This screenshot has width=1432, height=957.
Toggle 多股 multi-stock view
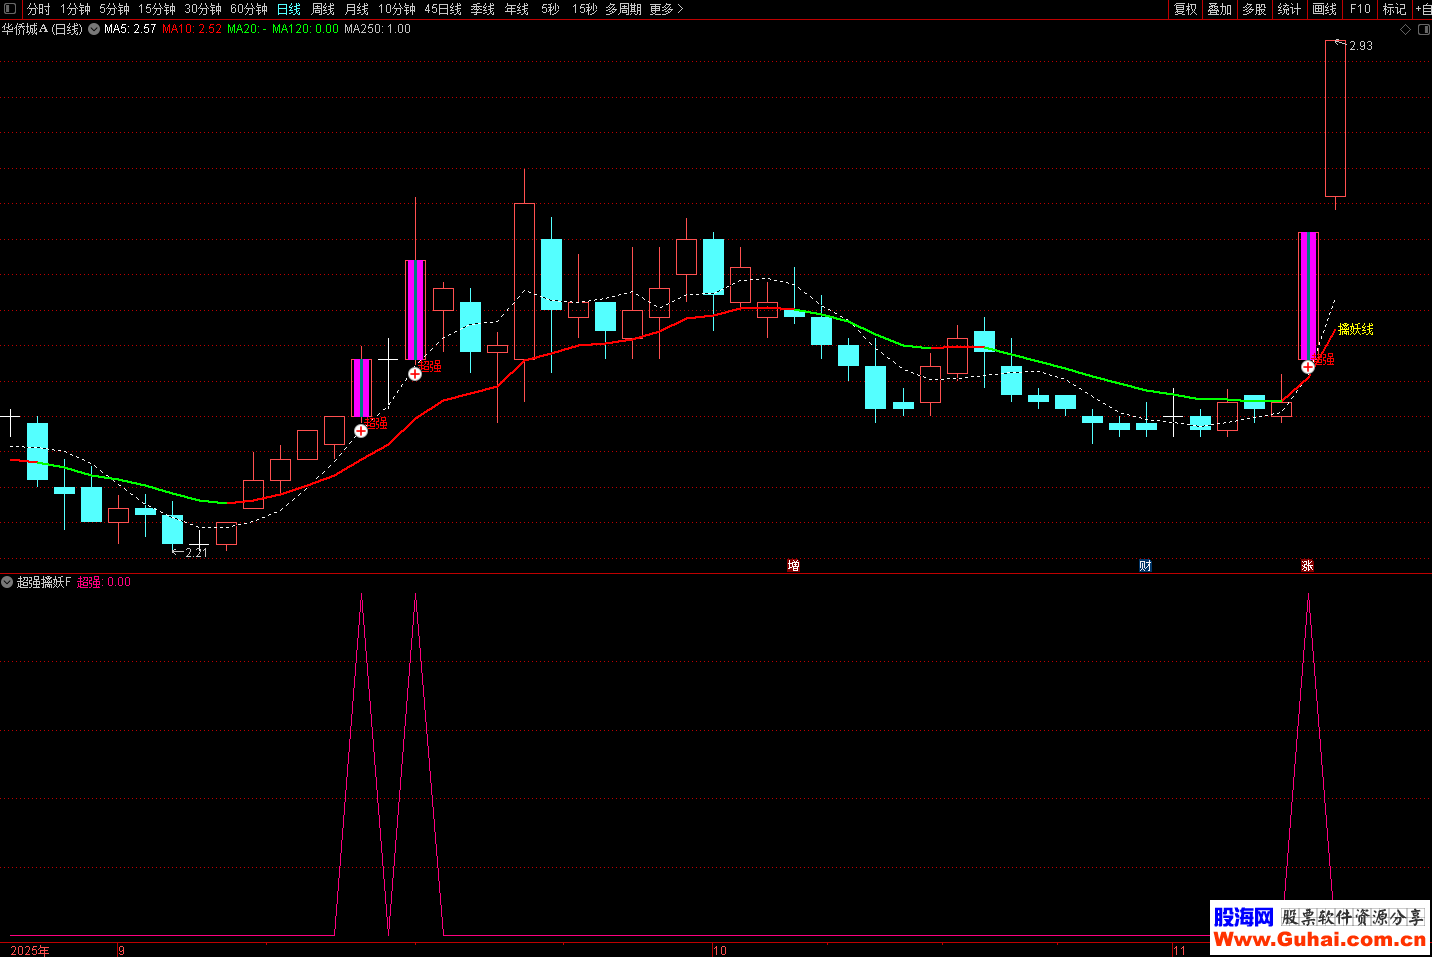(1254, 9)
